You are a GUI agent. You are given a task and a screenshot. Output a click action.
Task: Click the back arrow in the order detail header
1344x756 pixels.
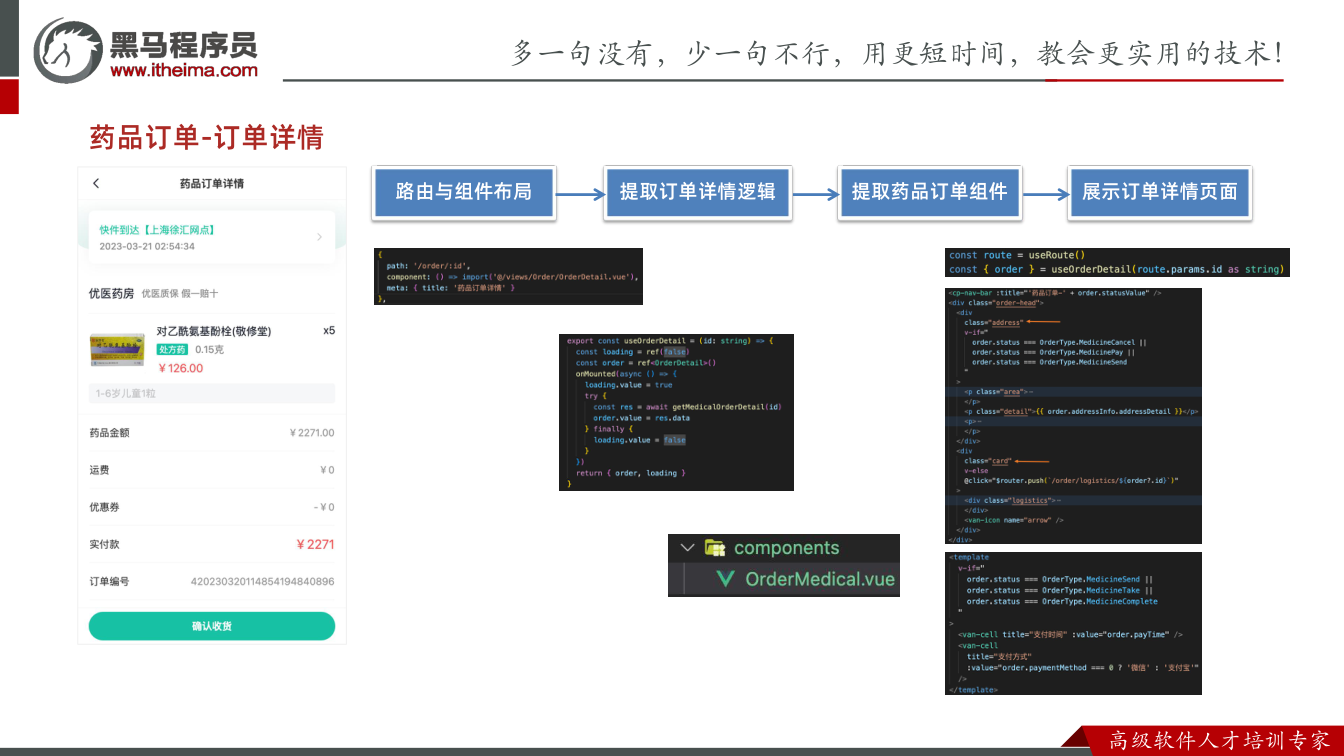96,184
